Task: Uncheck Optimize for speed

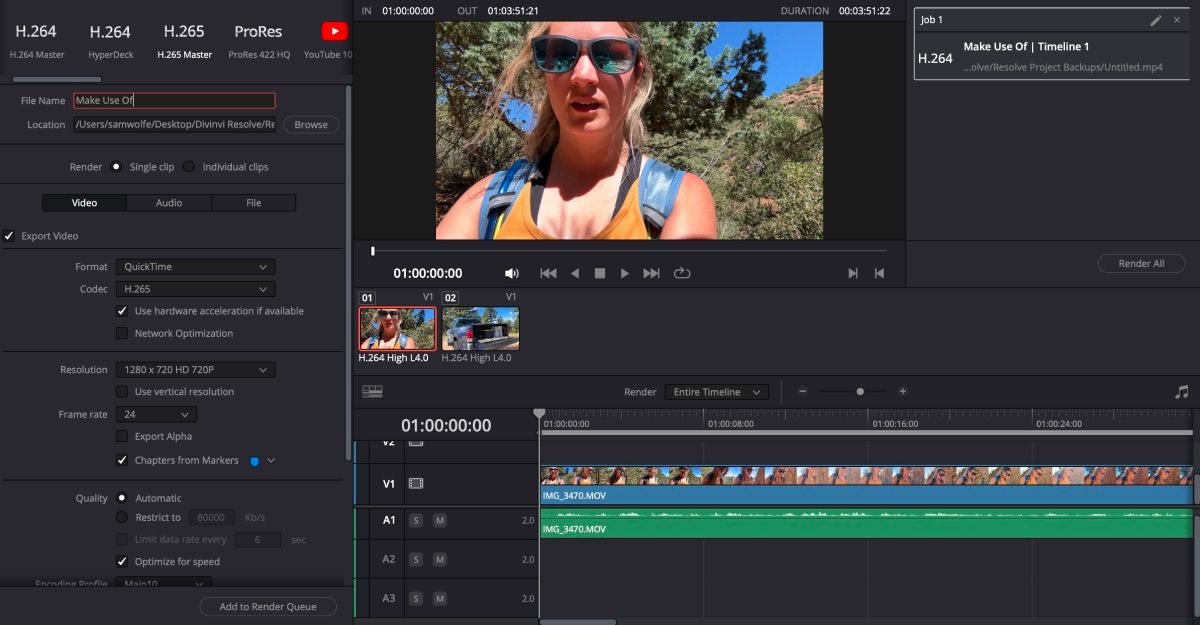Action: point(122,561)
